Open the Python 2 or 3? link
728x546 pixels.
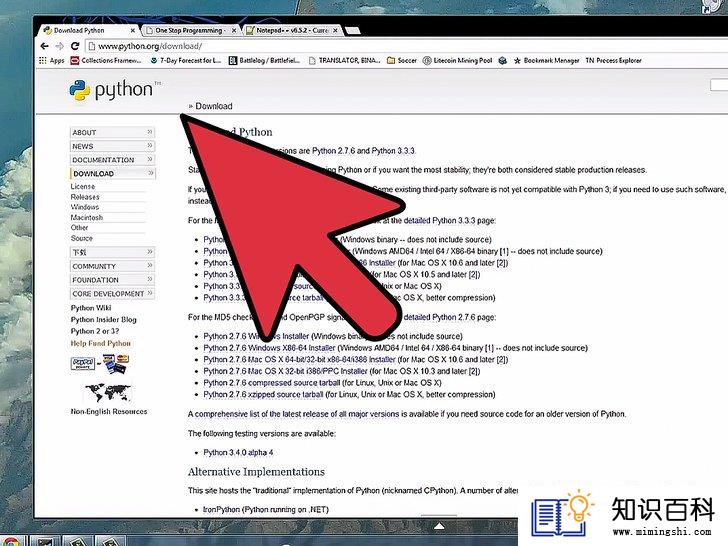(95, 331)
